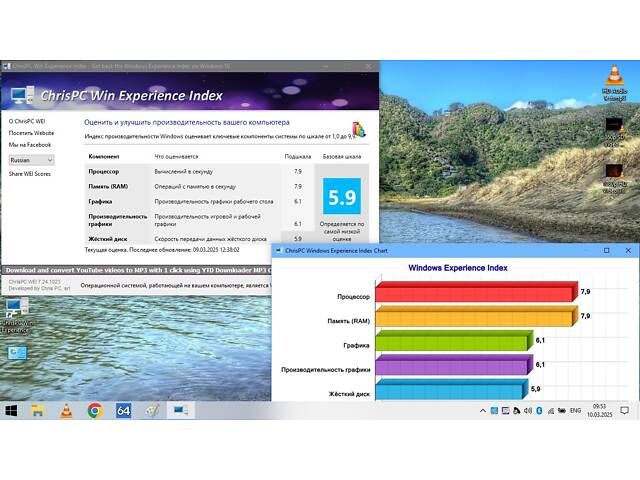Open Google Chrome from the taskbar
This screenshot has width=640, height=480.
pos(95,411)
